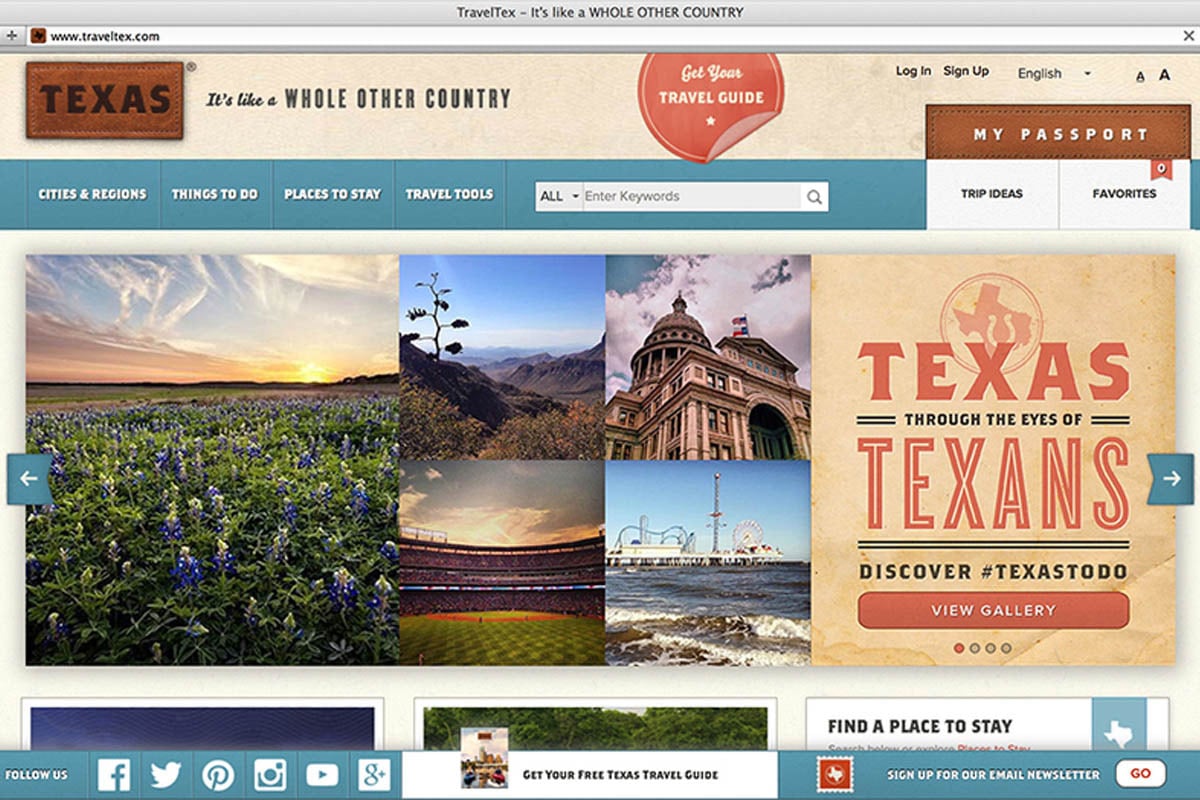Screen dimensions: 1200x800
Task: Click in the Enter Keywords search field
Action: (691, 197)
